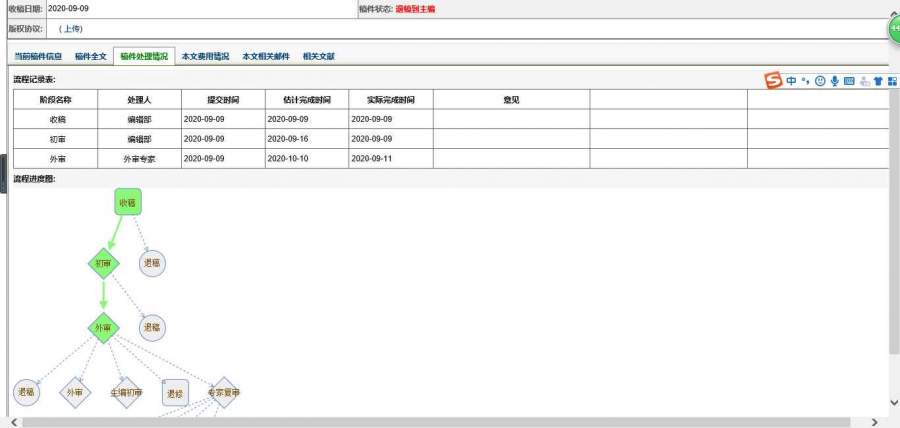Click the 外审 stage cell in table
900x428 pixels.
pyautogui.click(x=56, y=158)
